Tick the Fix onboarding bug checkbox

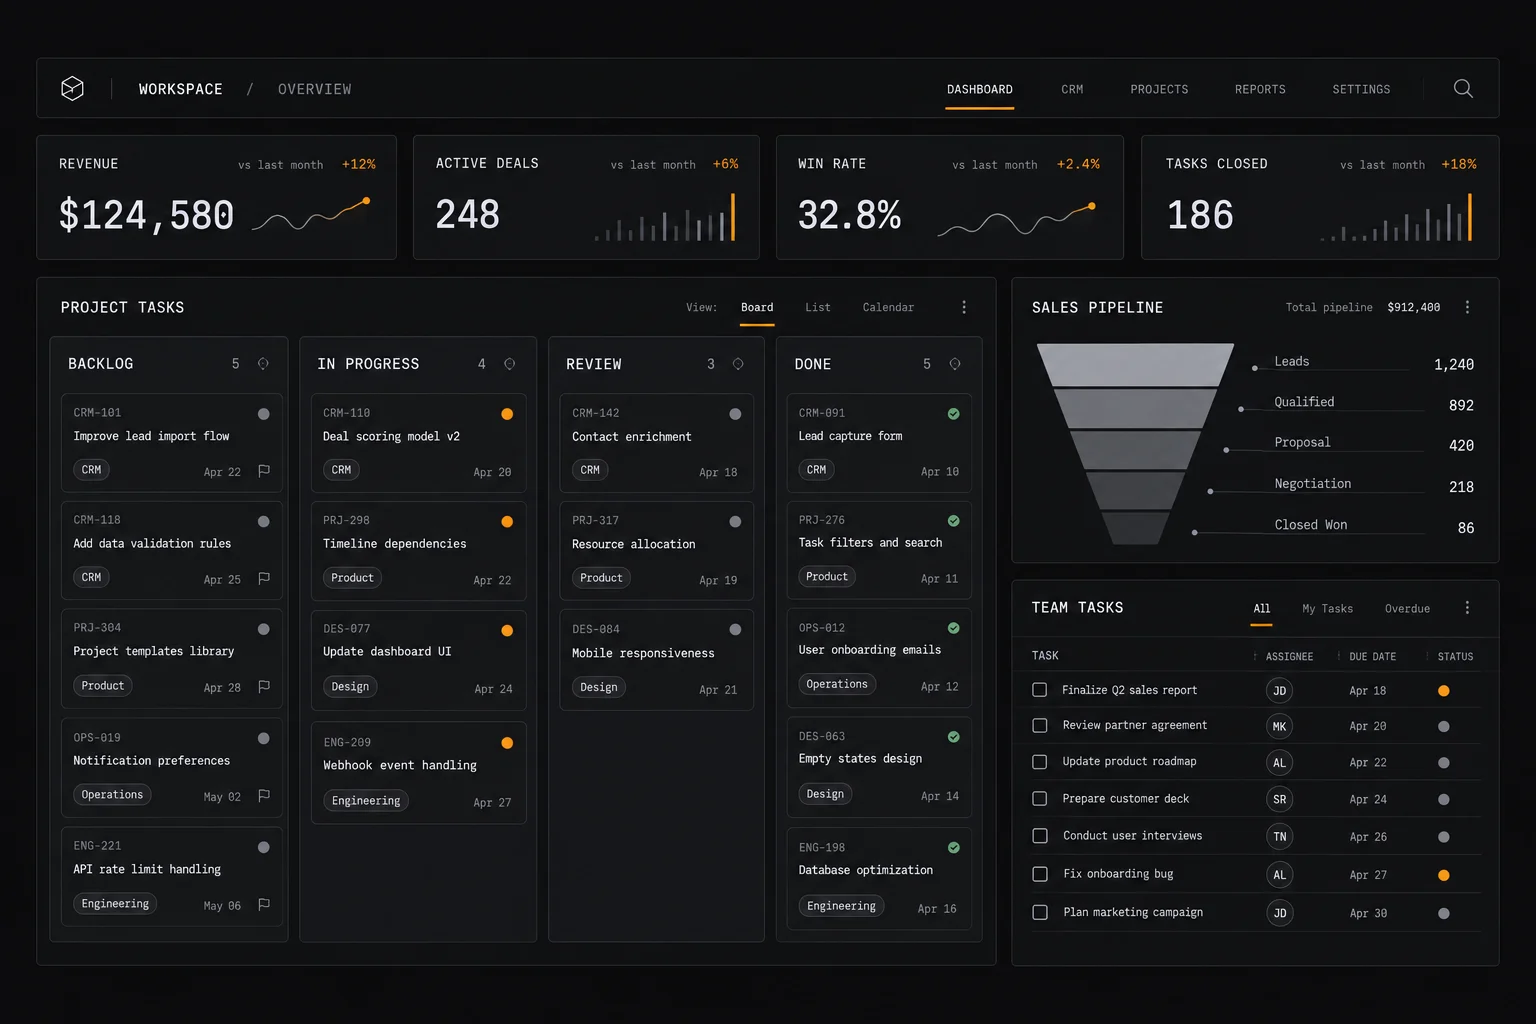tap(1040, 874)
